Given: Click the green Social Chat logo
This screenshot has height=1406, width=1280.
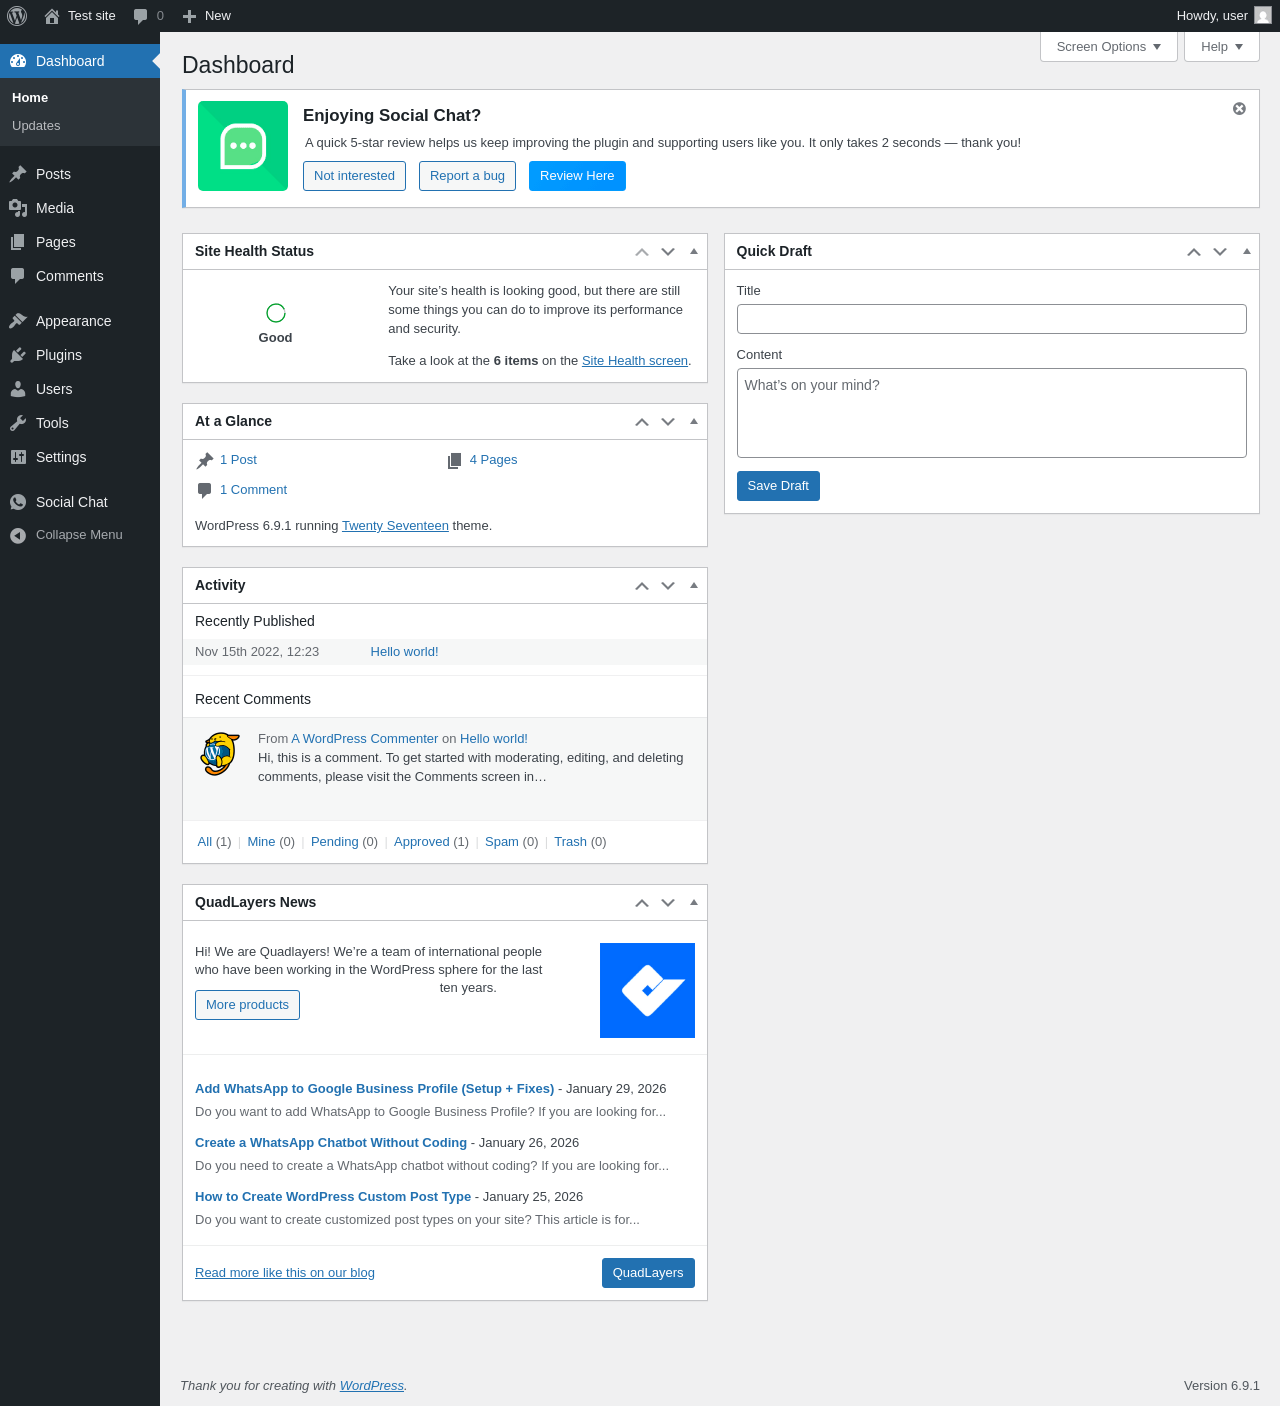Looking at the screenshot, I should 243,146.
